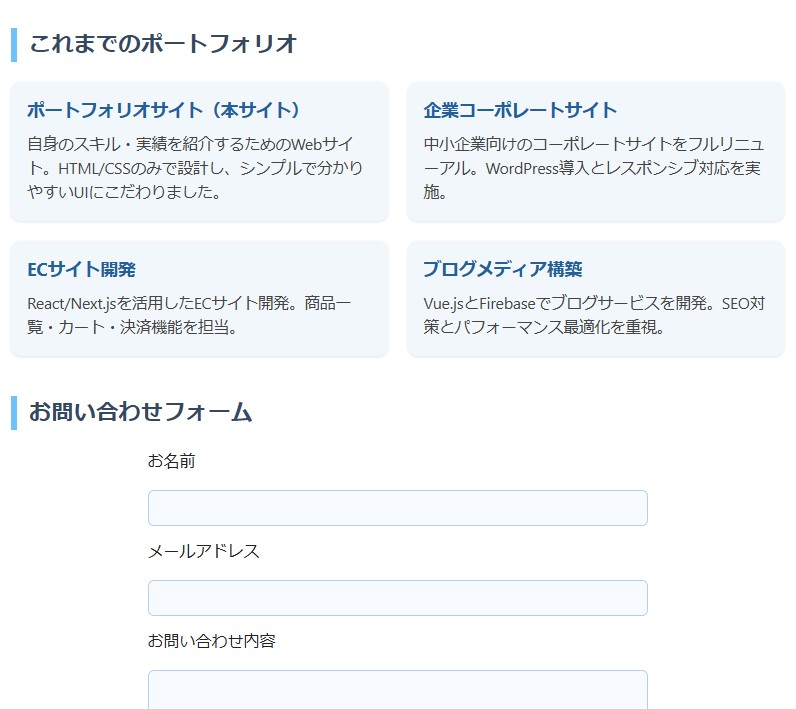Viewport: 796px width, 709px height.
Task: Click the お問い合わせ内容 message textarea
Action: click(x=397, y=690)
